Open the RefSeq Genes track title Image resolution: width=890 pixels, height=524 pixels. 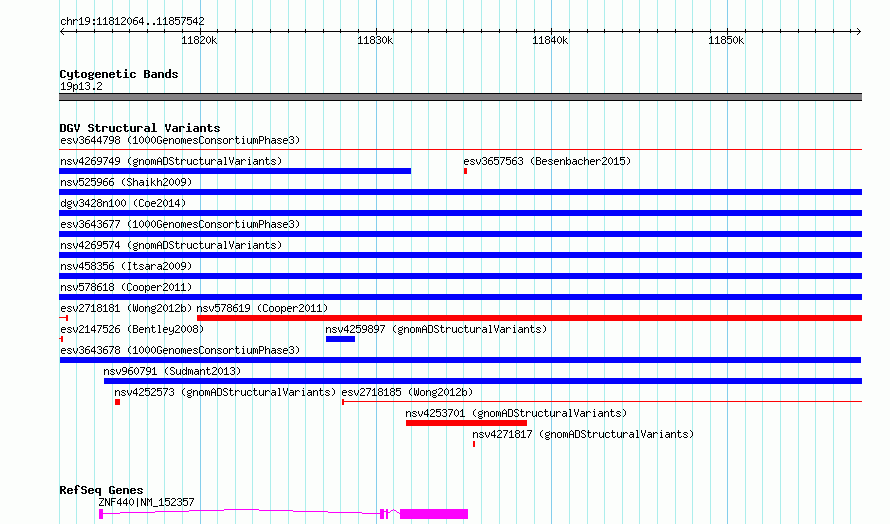click(x=101, y=491)
